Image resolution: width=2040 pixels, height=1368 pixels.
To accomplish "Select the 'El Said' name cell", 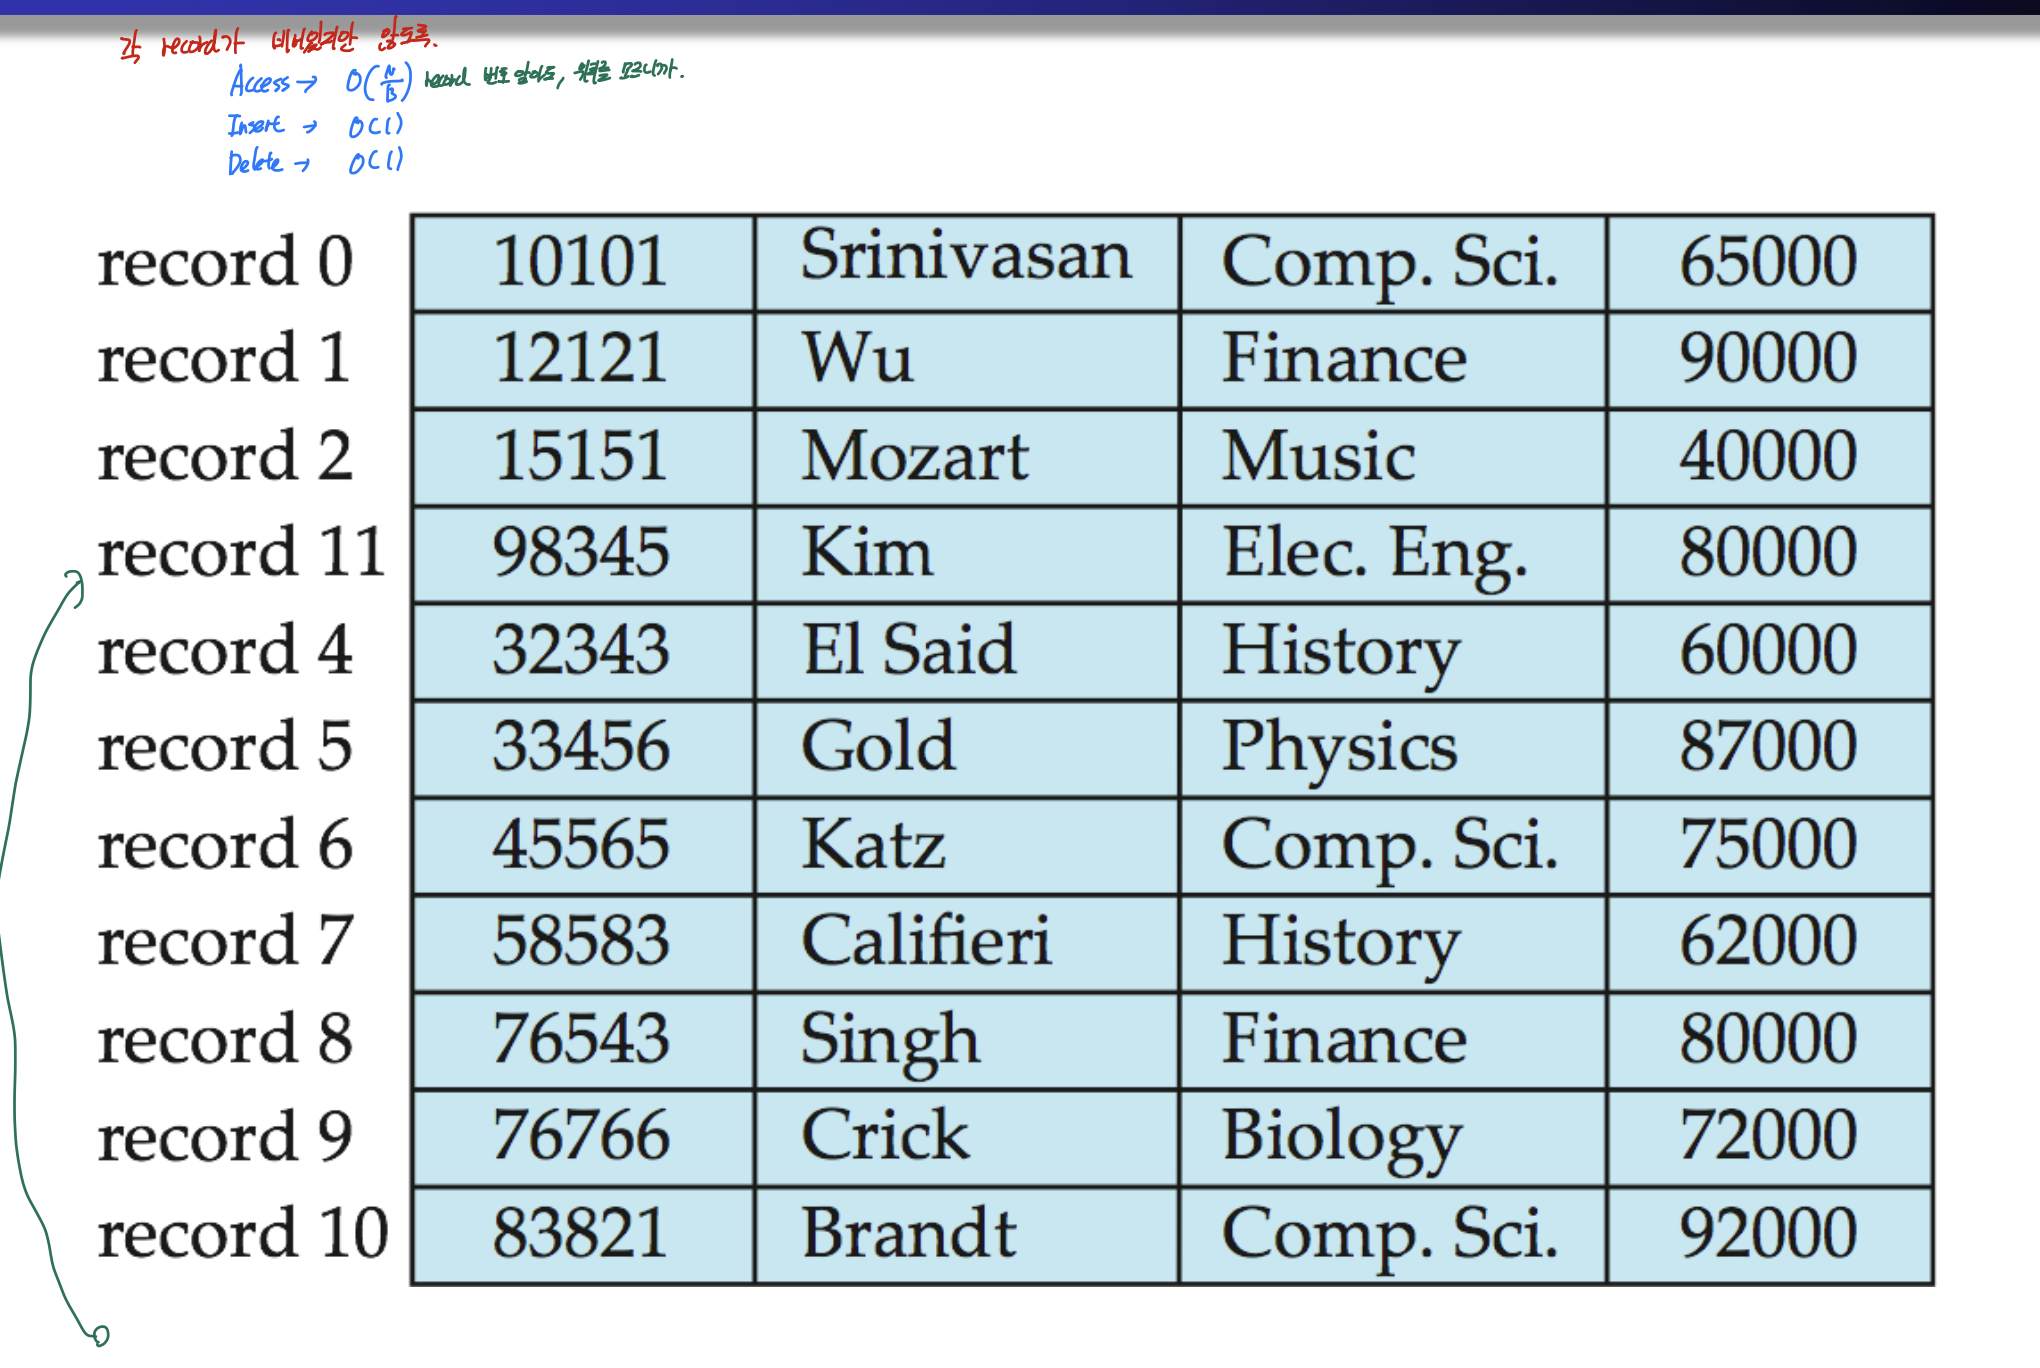I will (x=908, y=650).
